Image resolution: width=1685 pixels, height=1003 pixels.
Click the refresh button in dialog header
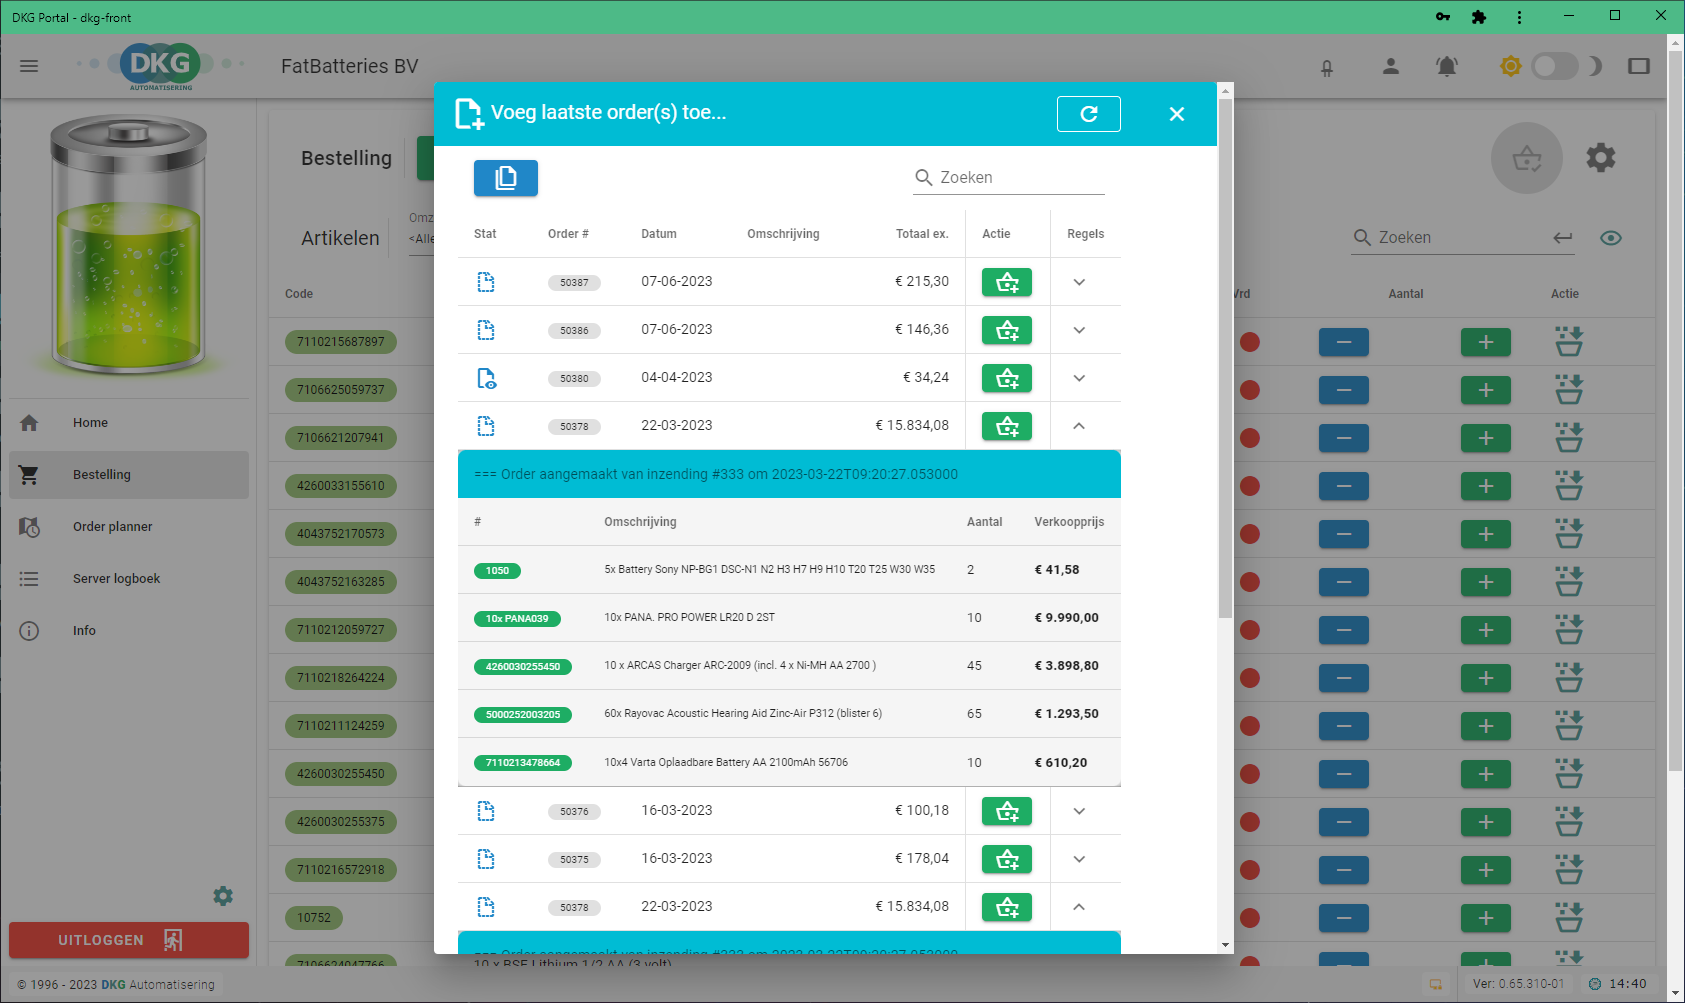(1088, 114)
